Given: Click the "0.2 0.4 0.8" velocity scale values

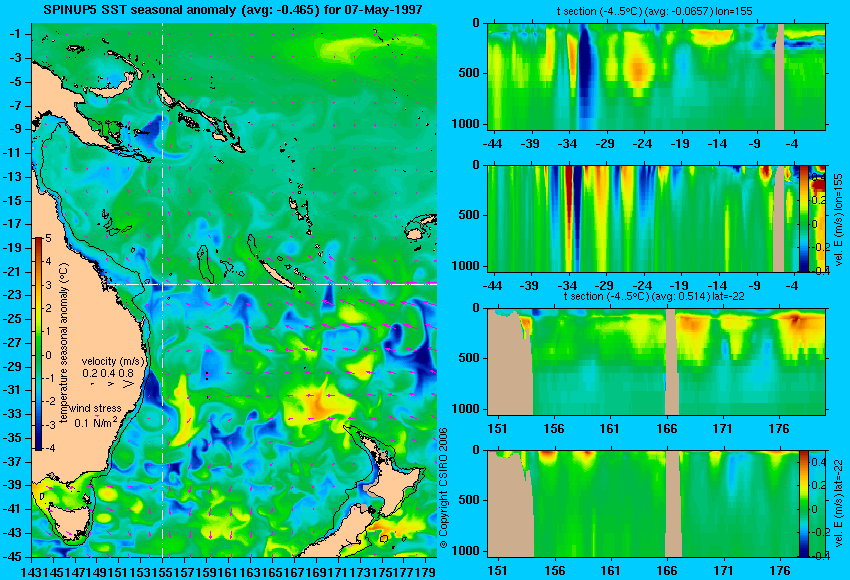Looking at the screenshot, I should tap(108, 373).
